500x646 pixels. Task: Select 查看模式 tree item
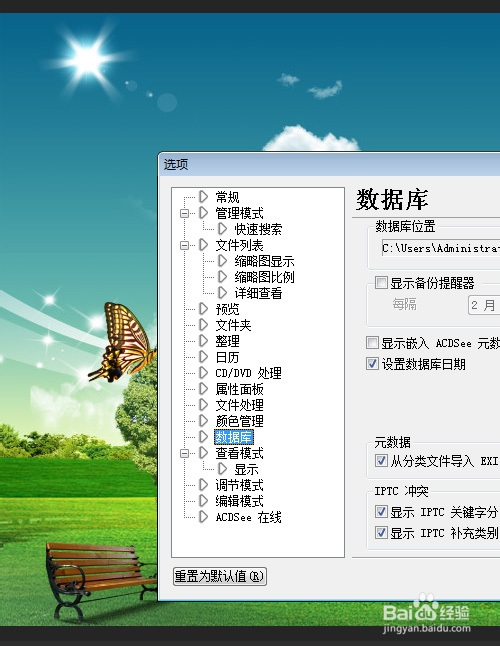(x=239, y=453)
